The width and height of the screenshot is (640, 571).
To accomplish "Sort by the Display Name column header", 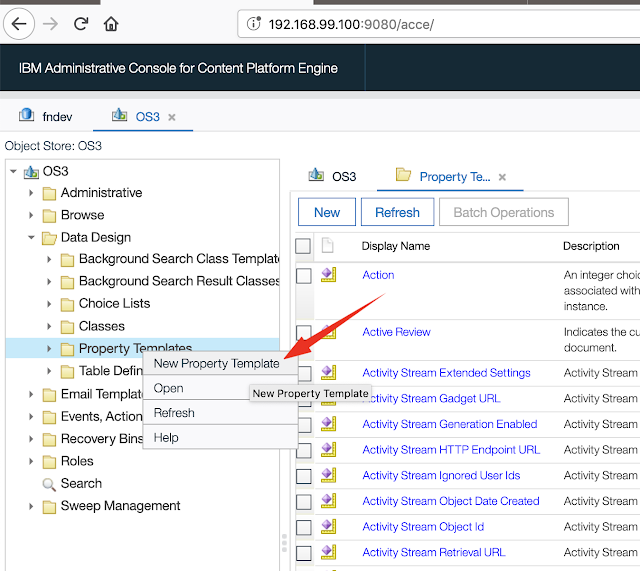I will pos(396,246).
